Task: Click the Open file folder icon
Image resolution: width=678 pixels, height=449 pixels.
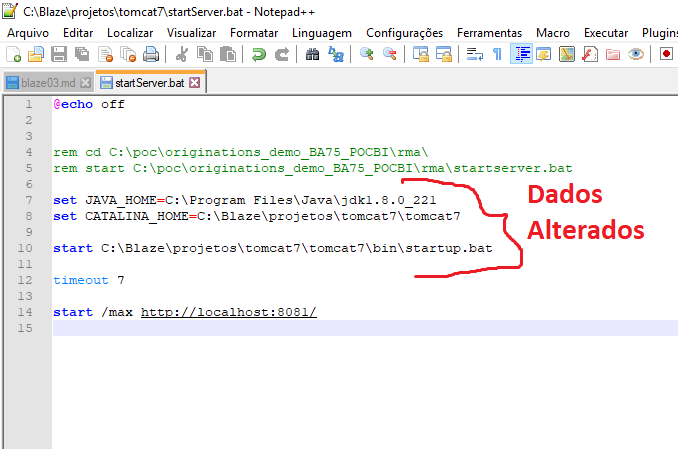Action: [36, 54]
